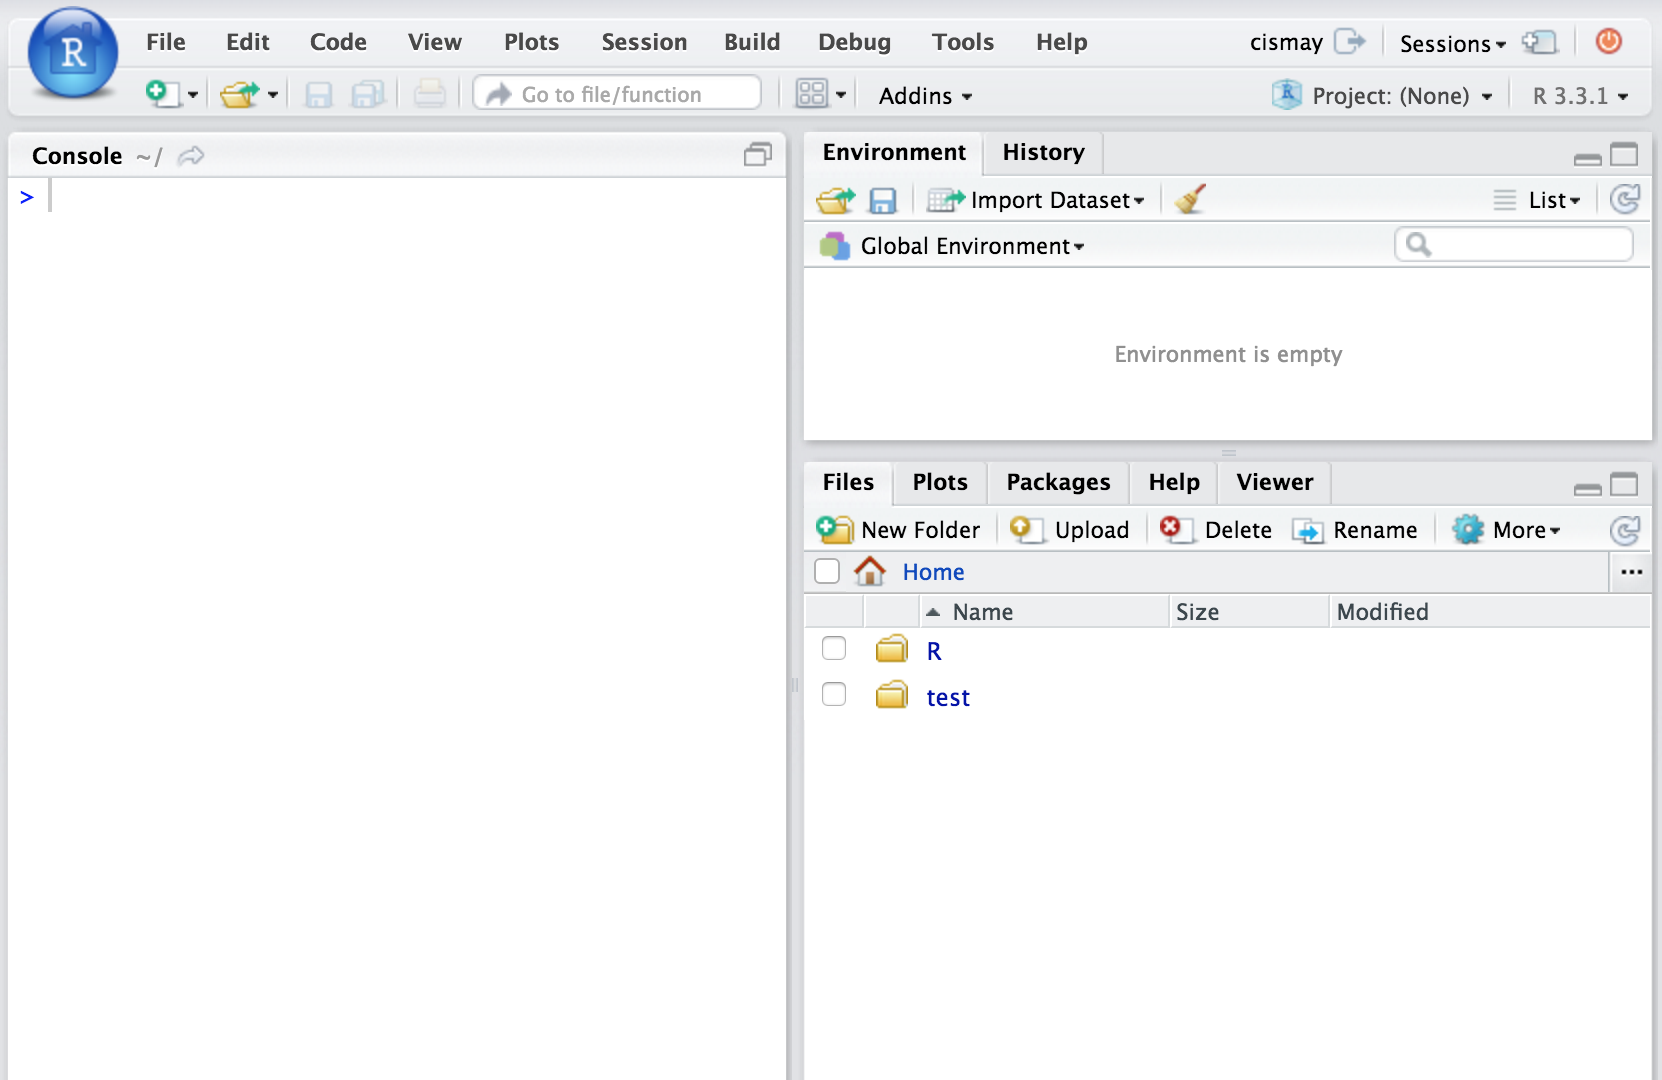
Task: Click the New Folder button
Action: [900, 530]
